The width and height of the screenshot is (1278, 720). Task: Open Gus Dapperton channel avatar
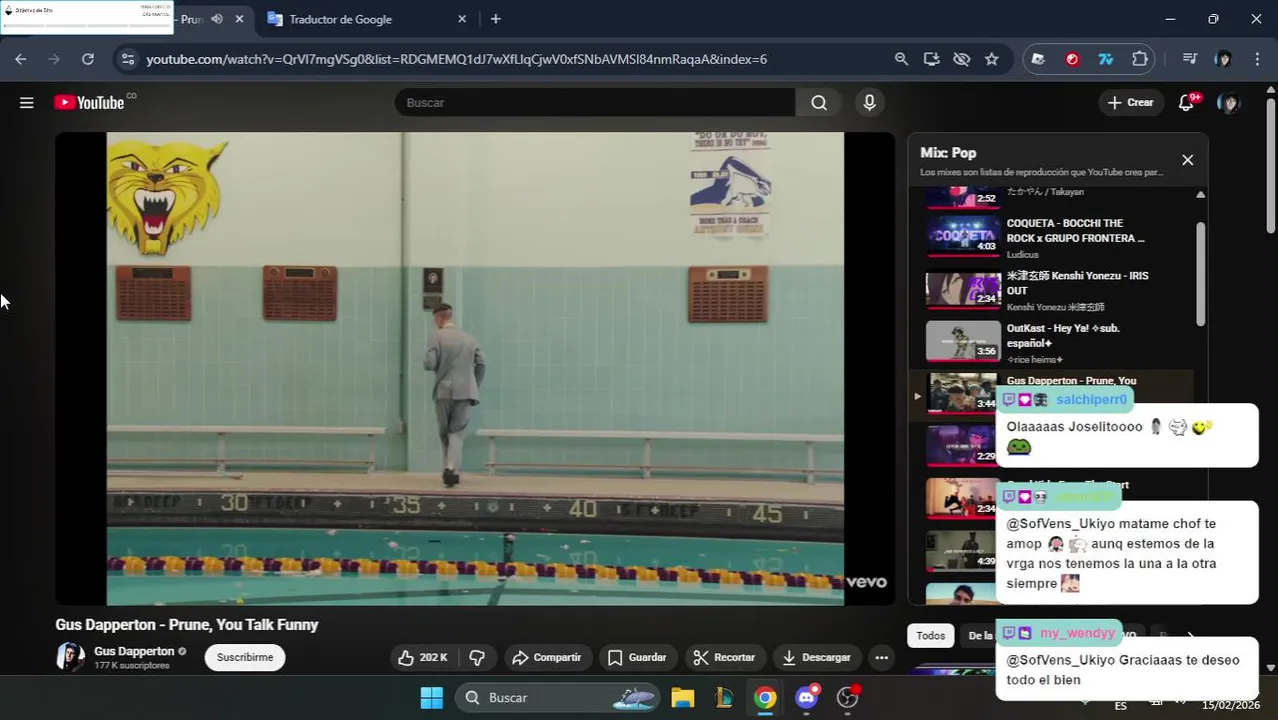click(x=70, y=657)
